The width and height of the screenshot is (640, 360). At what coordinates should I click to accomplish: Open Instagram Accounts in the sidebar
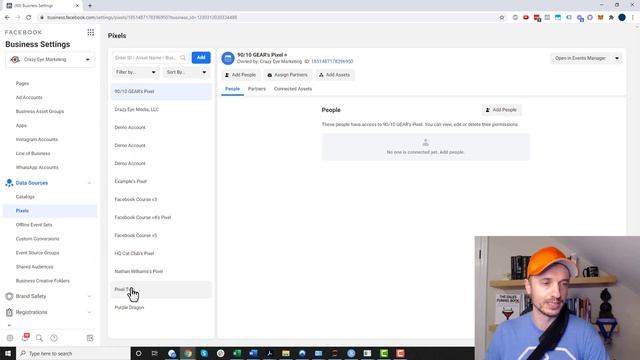pyautogui.click(x=37, y=140)
